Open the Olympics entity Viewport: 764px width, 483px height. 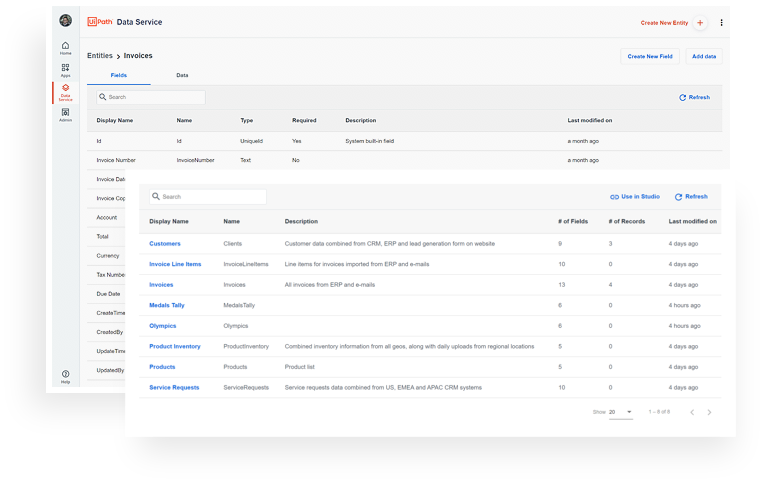[163, 326]
